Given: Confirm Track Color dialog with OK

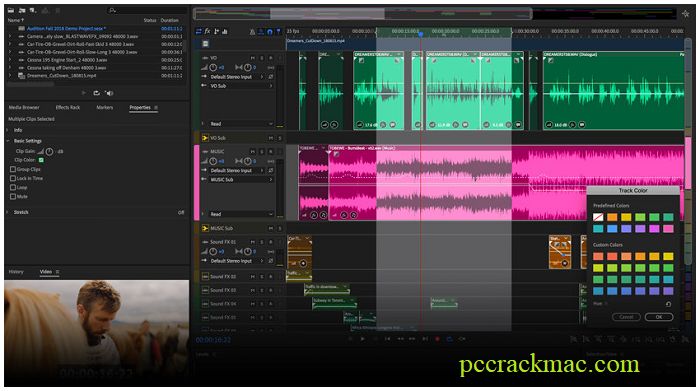Looking at the screenshot, I should 658,316.
